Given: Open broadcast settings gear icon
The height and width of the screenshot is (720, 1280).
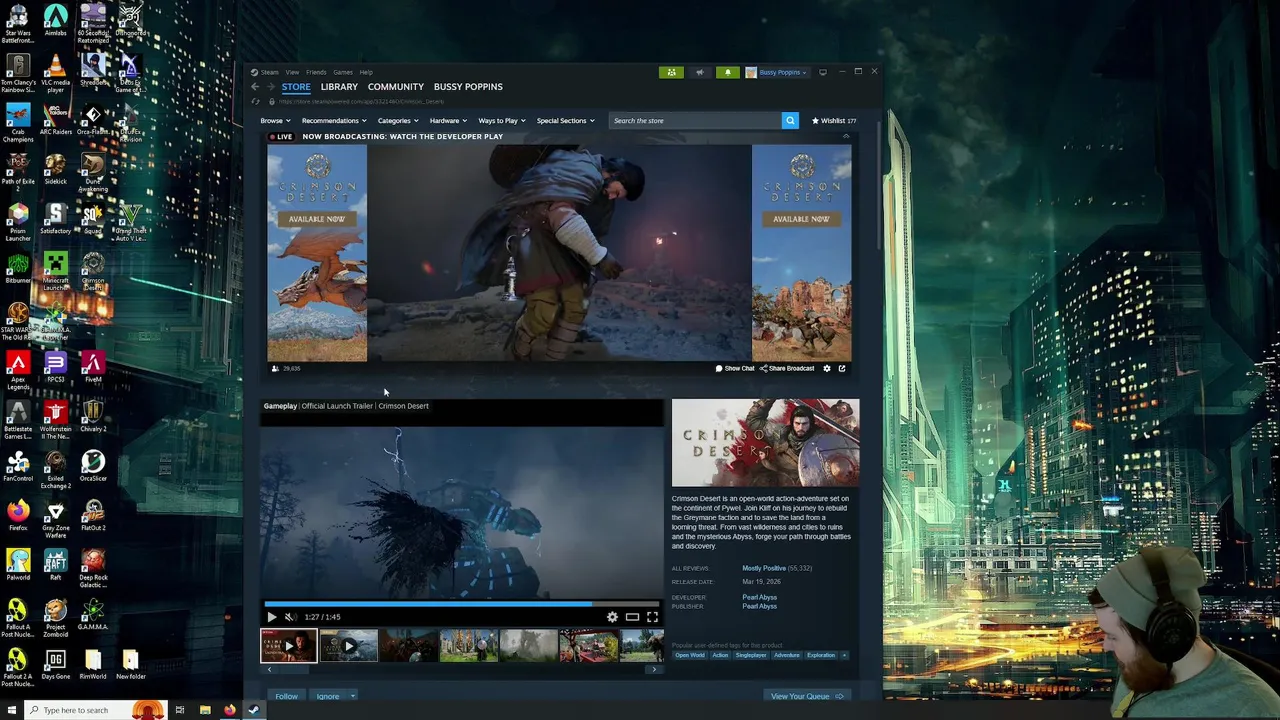Looking at the screenshot, I should tap(826, 368).
